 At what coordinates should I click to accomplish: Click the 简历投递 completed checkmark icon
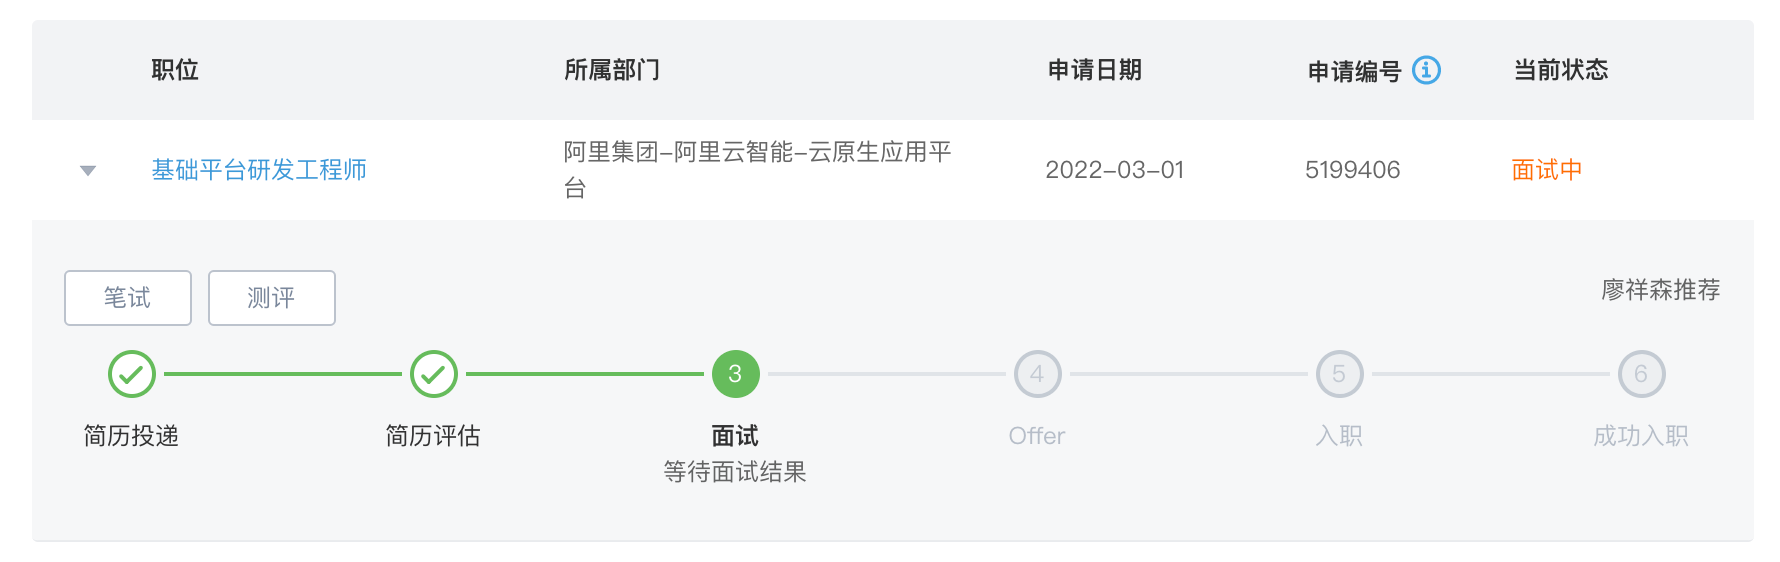(132, 374)
